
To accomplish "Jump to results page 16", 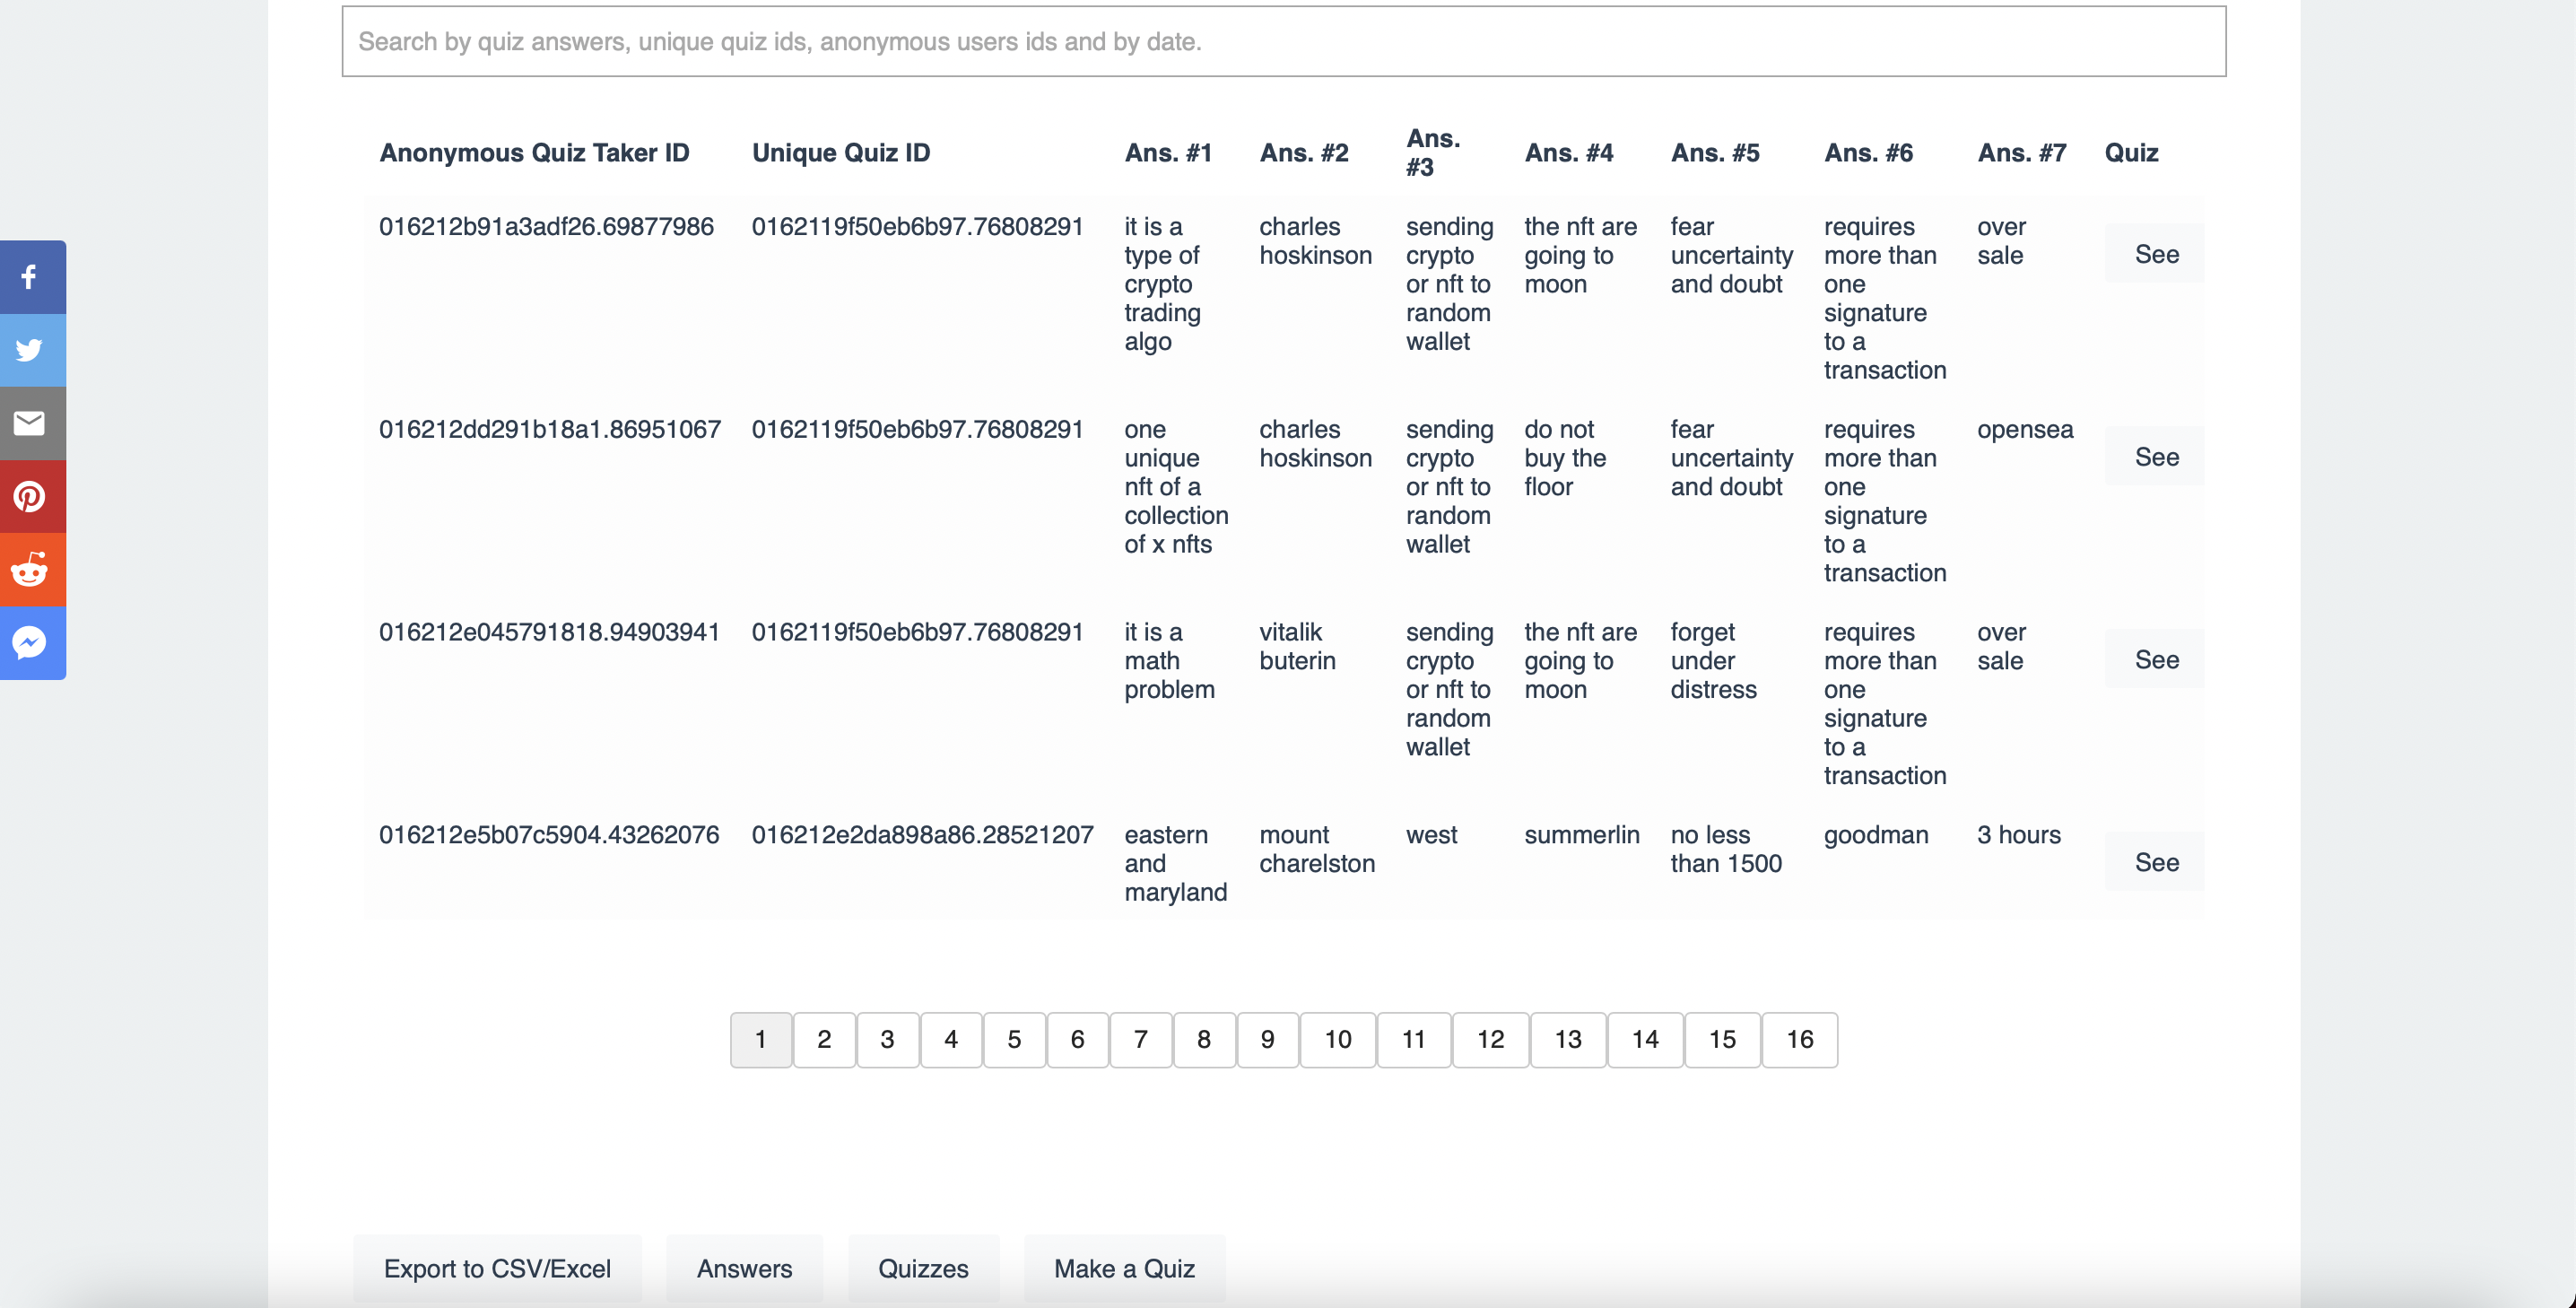I will pos(1799,1039).
